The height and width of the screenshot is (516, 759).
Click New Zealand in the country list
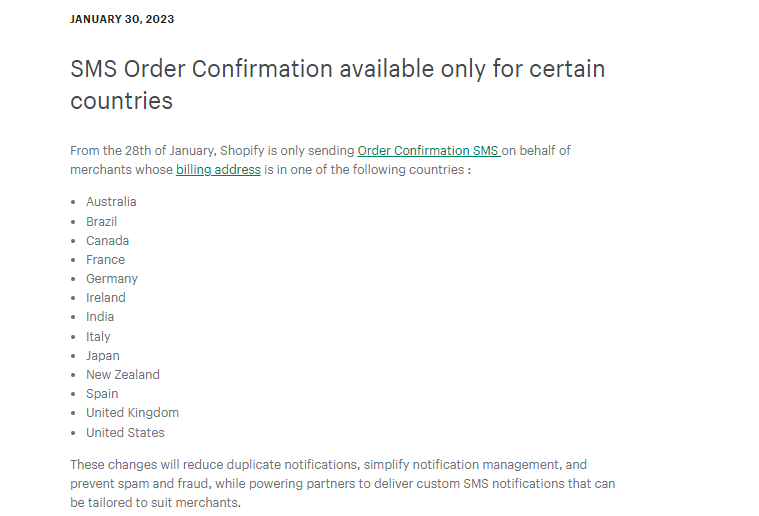tap(122, 375)
